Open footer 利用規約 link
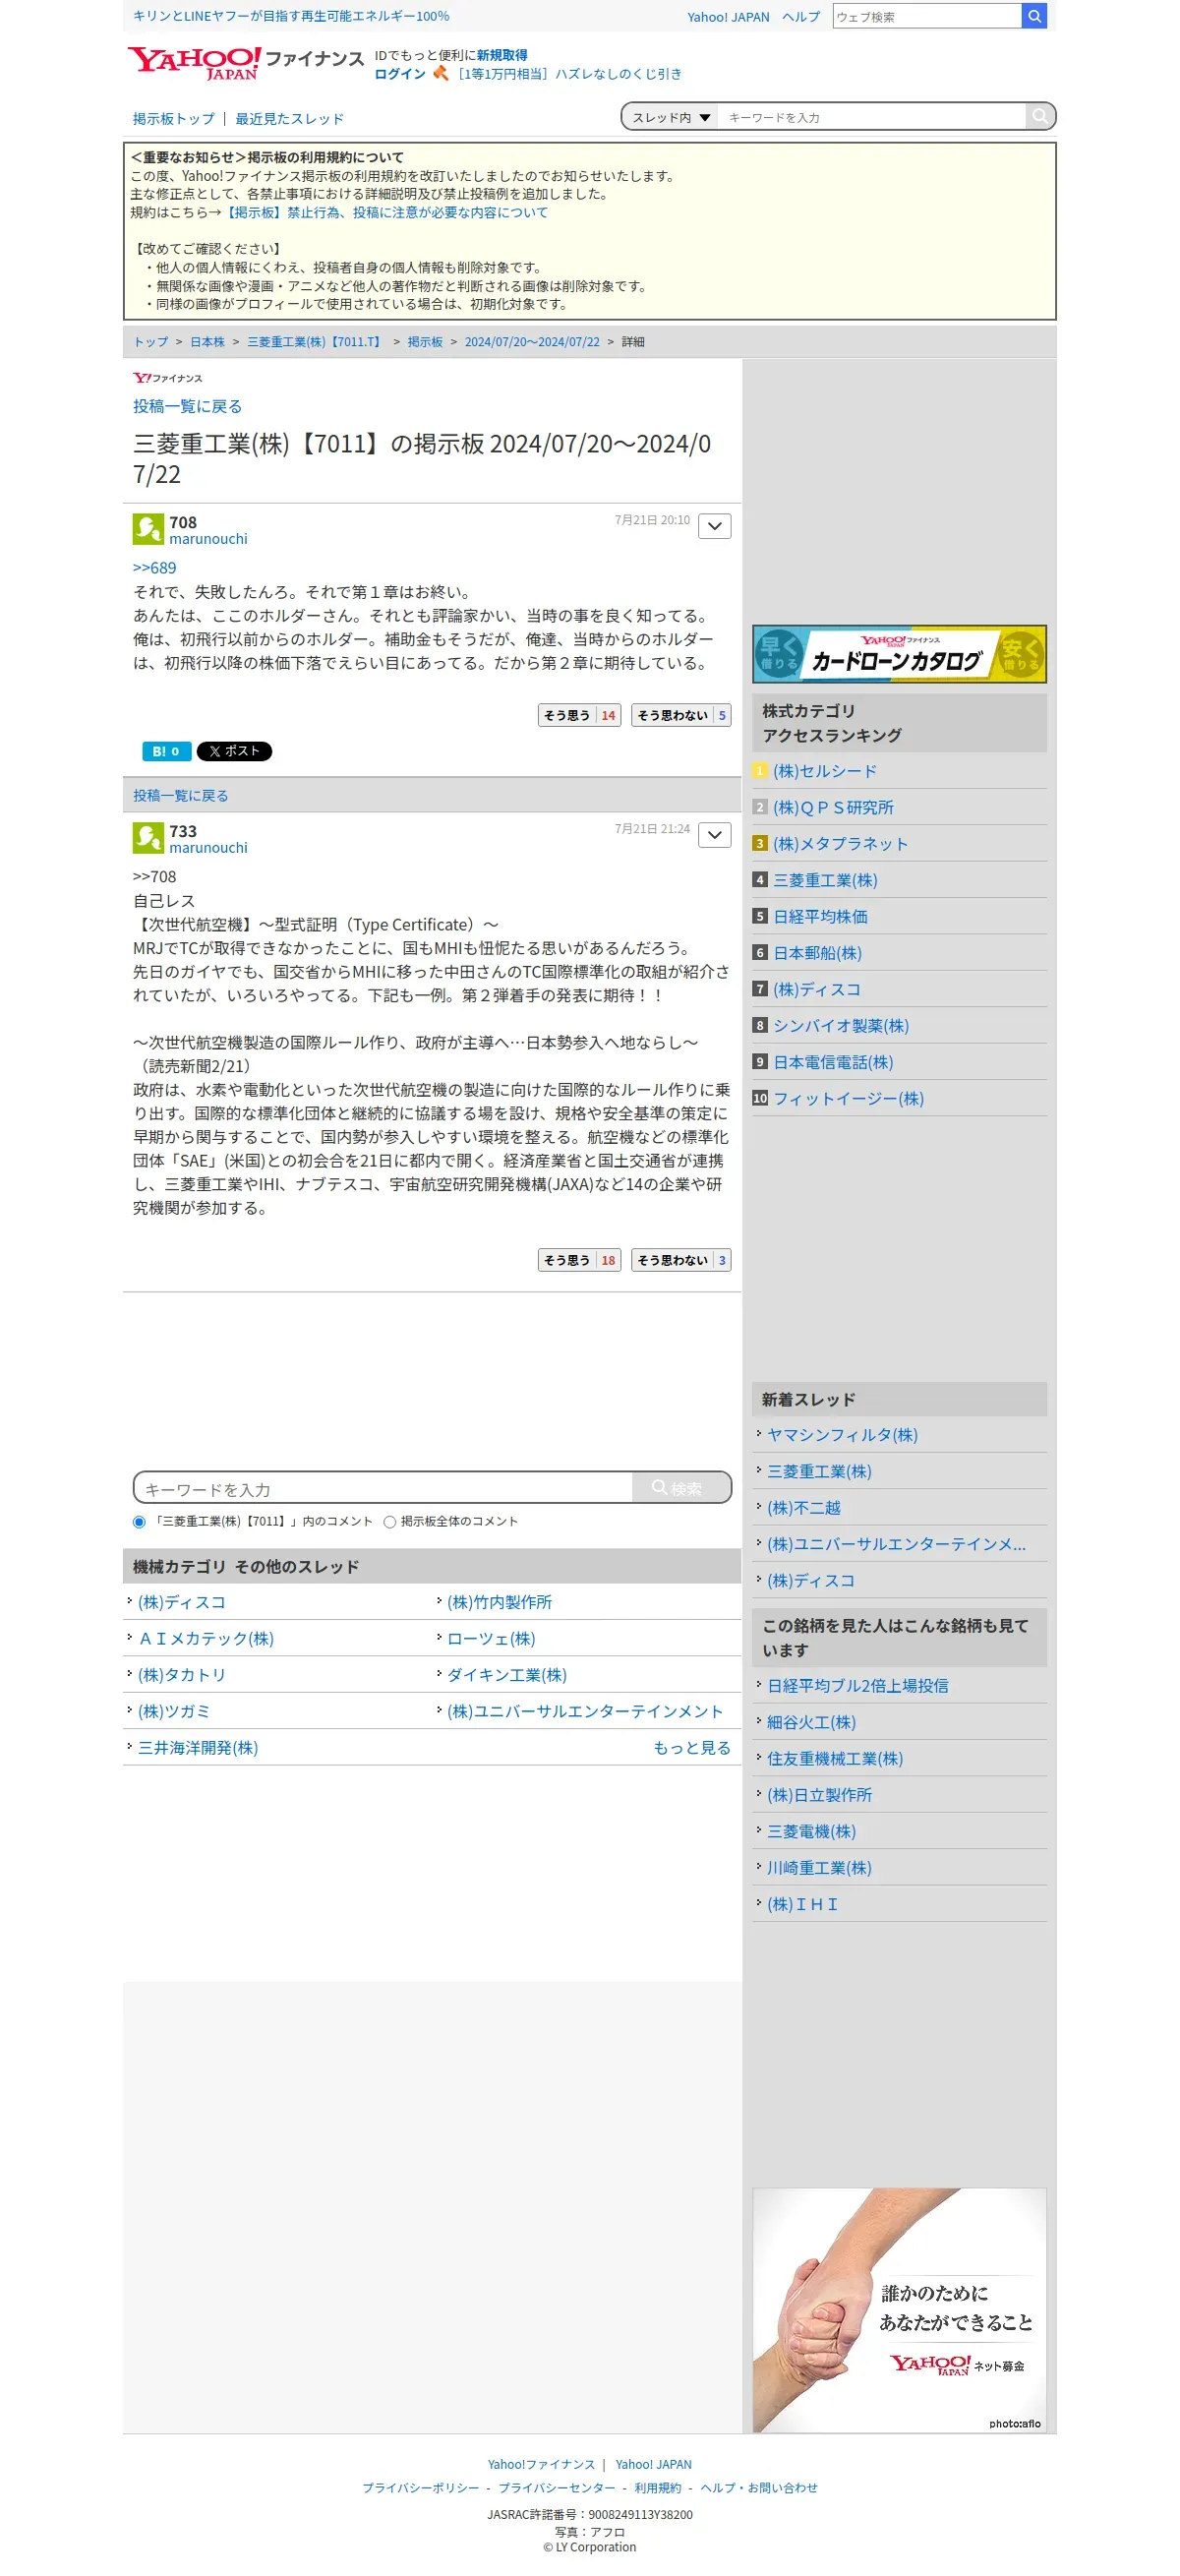This screenshot has height=2576, width=1180. pyautogui.click(x=658, y=2488)
